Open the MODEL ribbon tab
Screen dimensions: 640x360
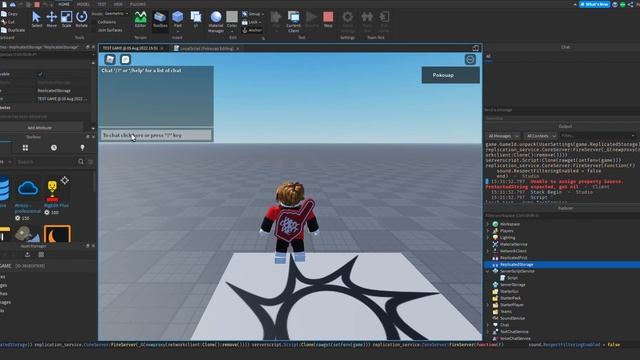pos(83,4)
